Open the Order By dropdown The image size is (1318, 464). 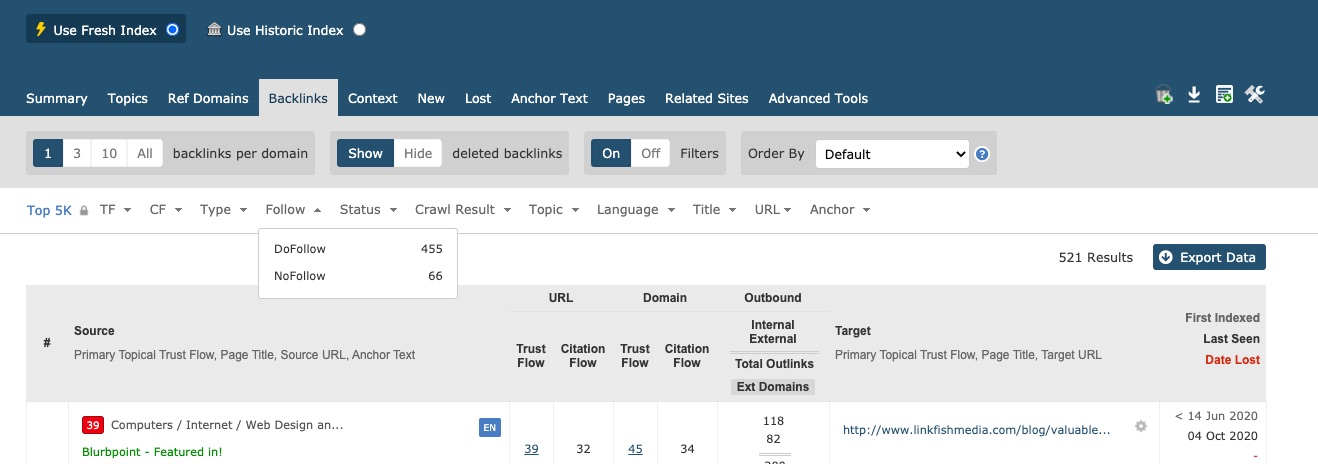pos(892,154)
